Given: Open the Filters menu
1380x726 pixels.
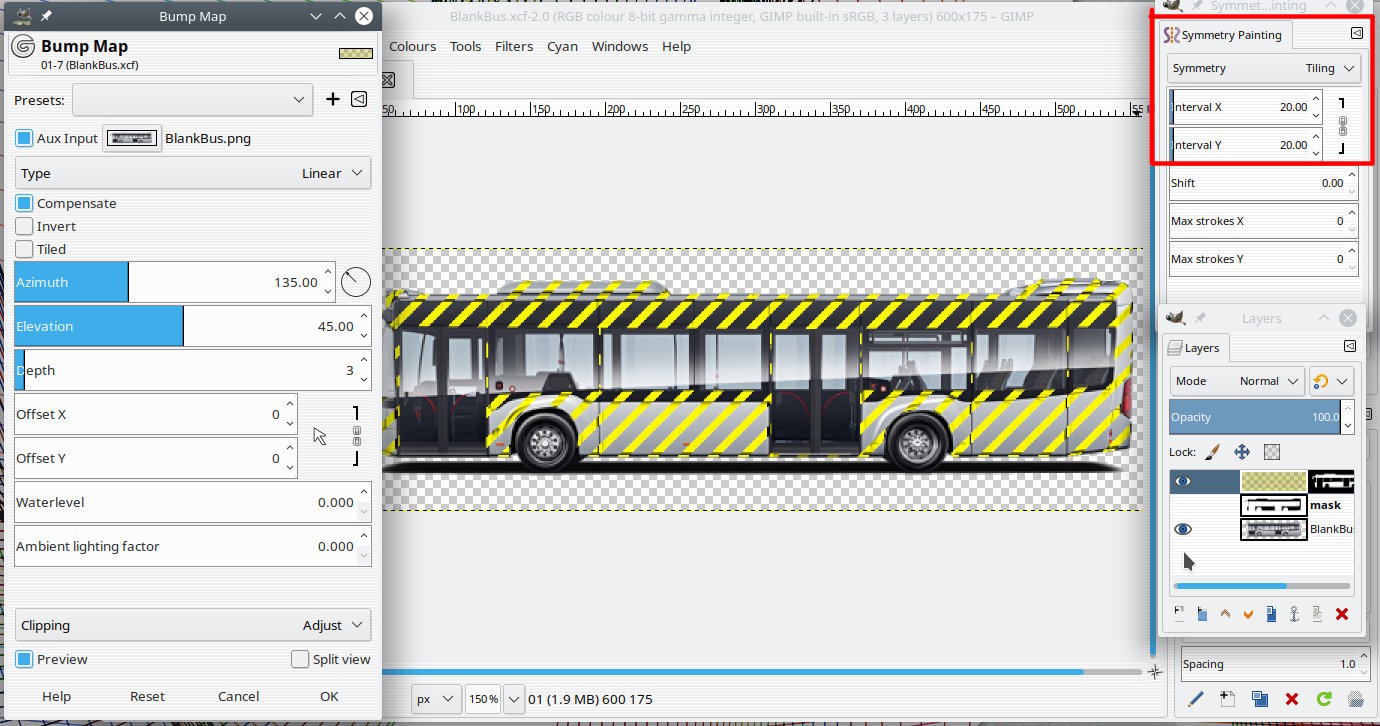Looking at the screenshot, I should pyautogui.click(x=514, y=46).
